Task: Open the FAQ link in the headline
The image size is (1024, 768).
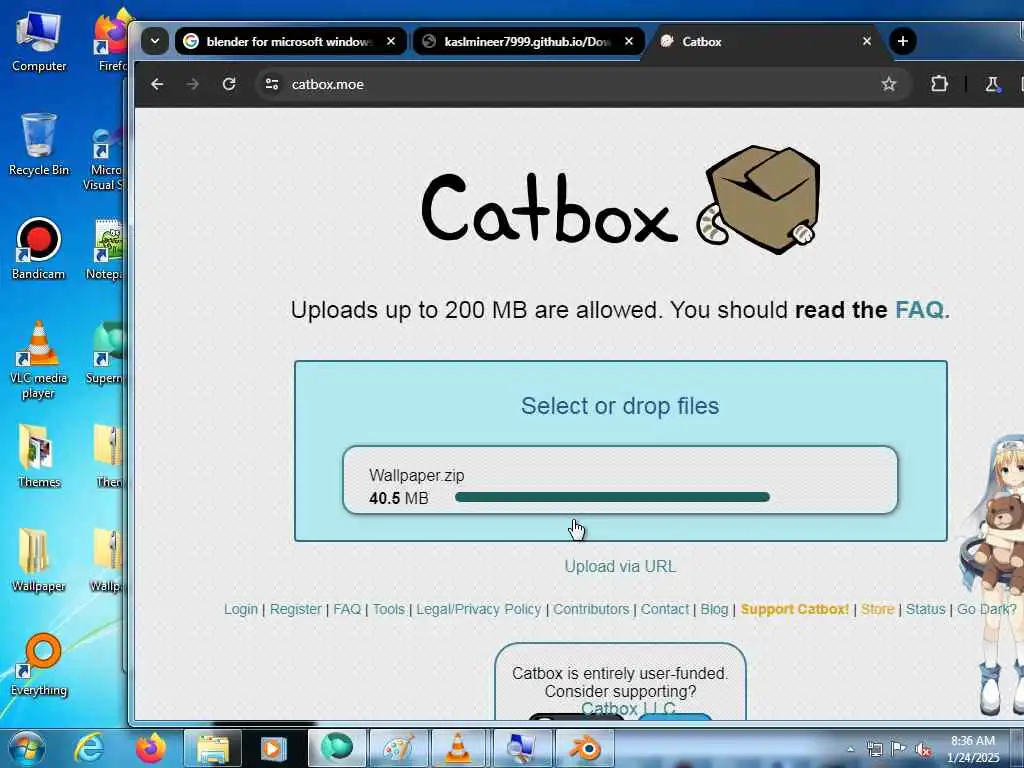Action: pos(921,310)
